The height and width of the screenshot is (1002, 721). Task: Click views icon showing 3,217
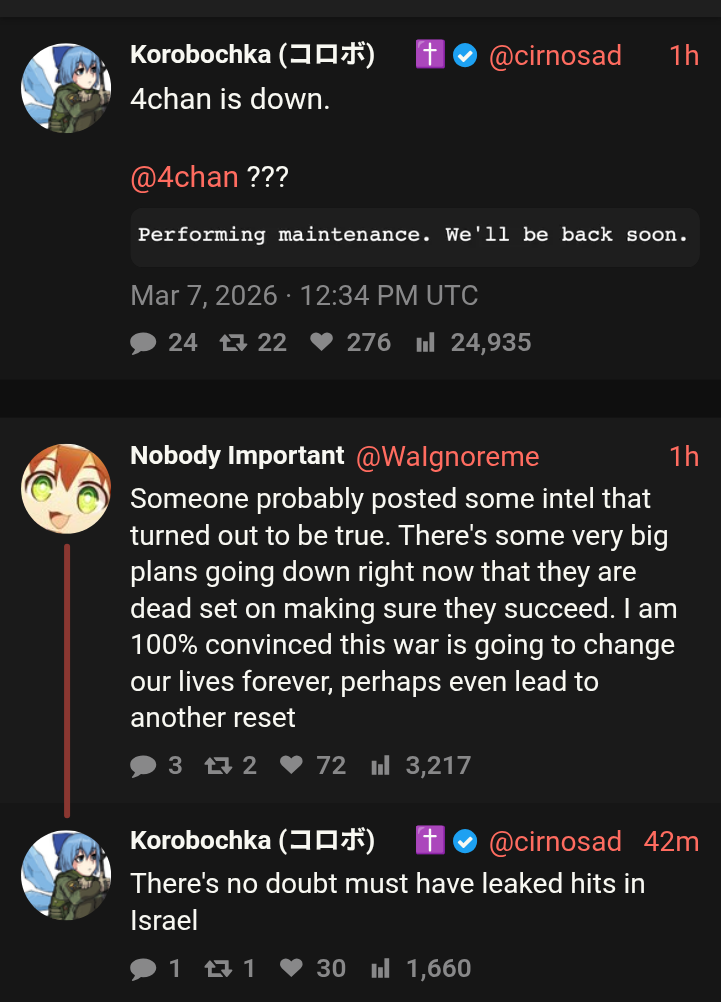380,766
